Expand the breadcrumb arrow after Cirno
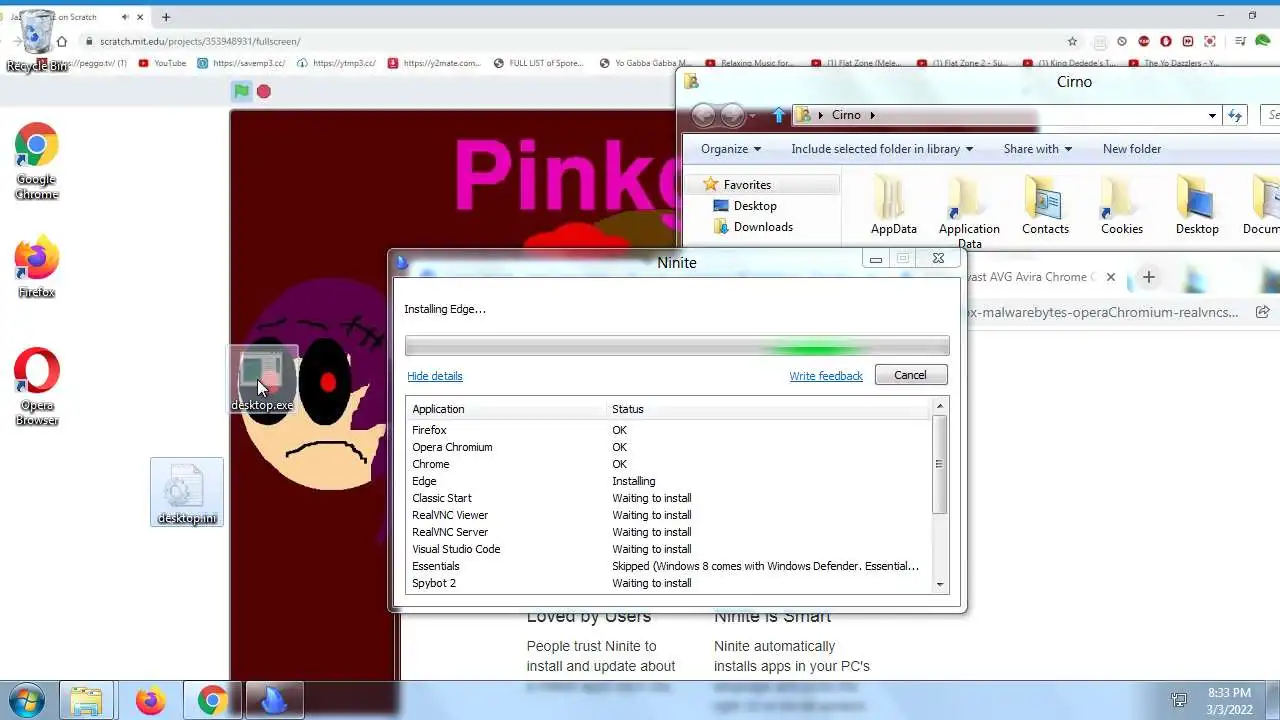Screen dimensions: 1280x720 (x=872, y=115)
